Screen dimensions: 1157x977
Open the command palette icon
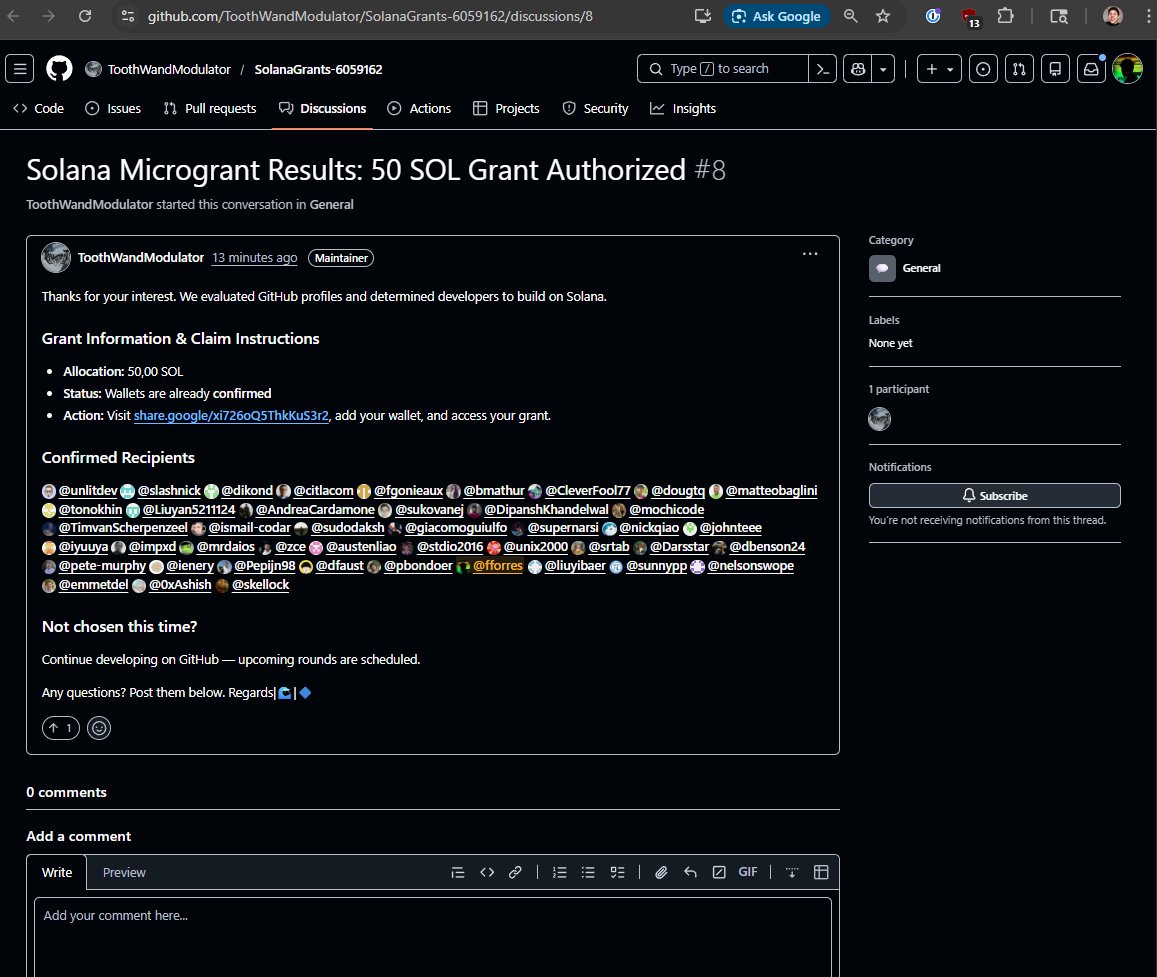[822, 69]
